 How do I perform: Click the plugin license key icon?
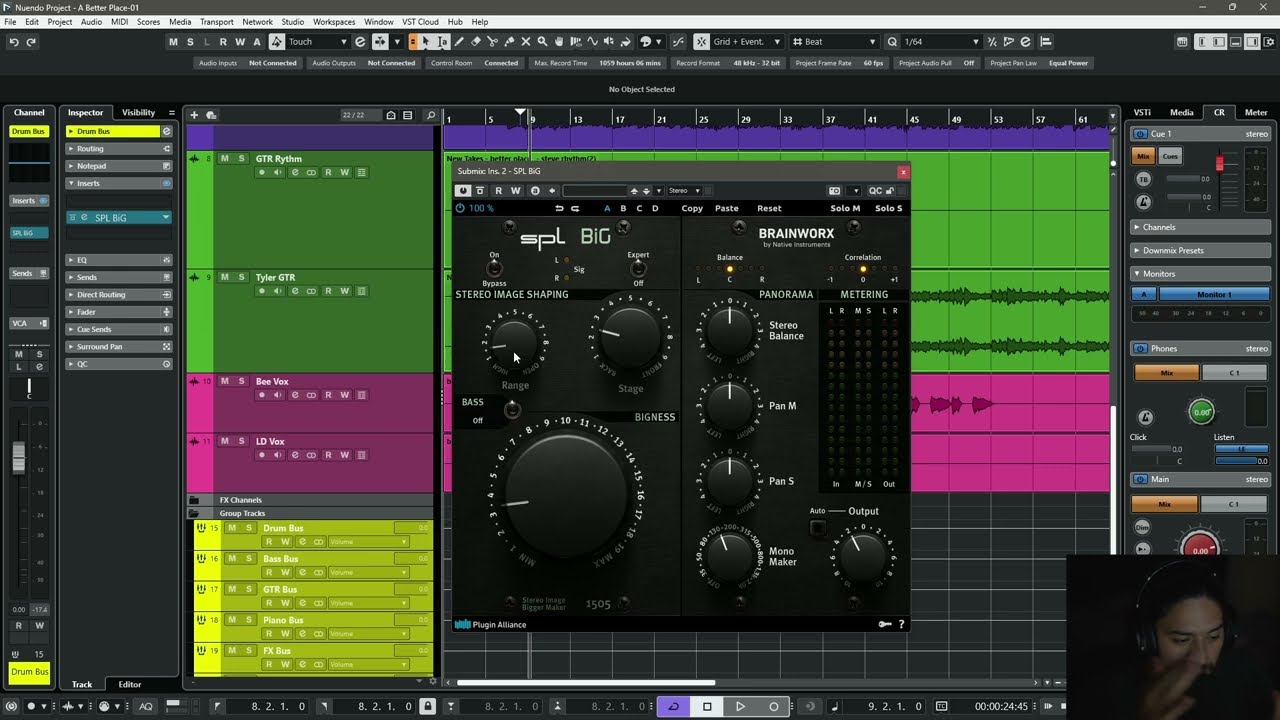click(885, 624)
